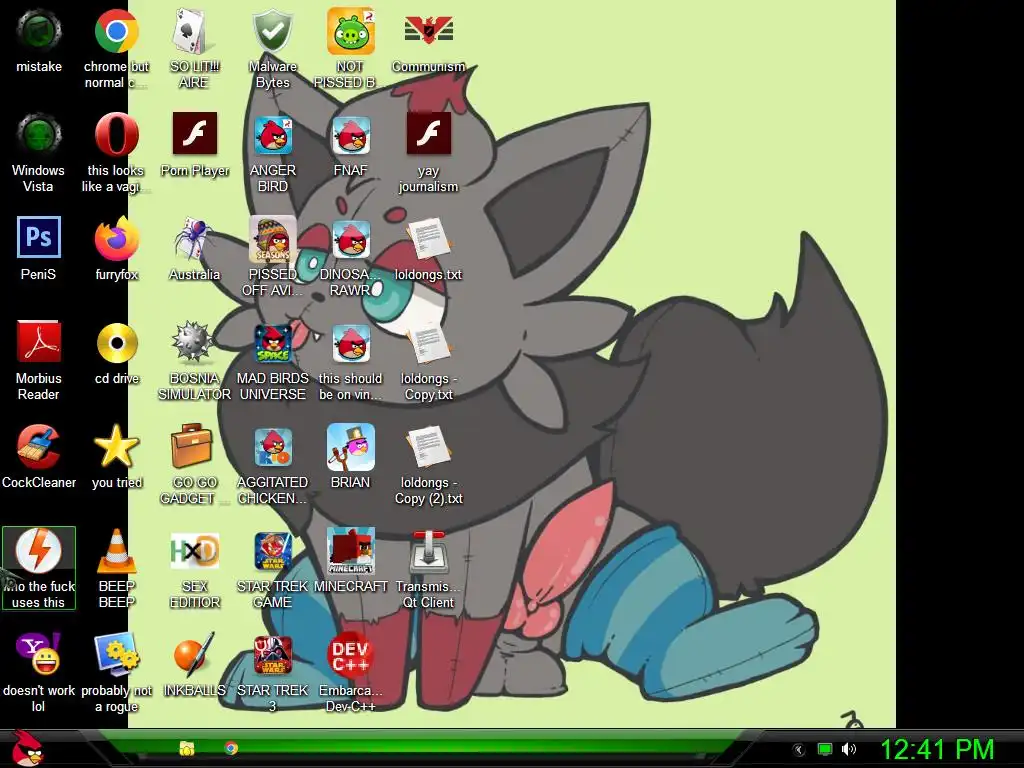The image size is (1024, 768).
Task: Launch the Transmission Qt Client icon
Action: (428, 551)
